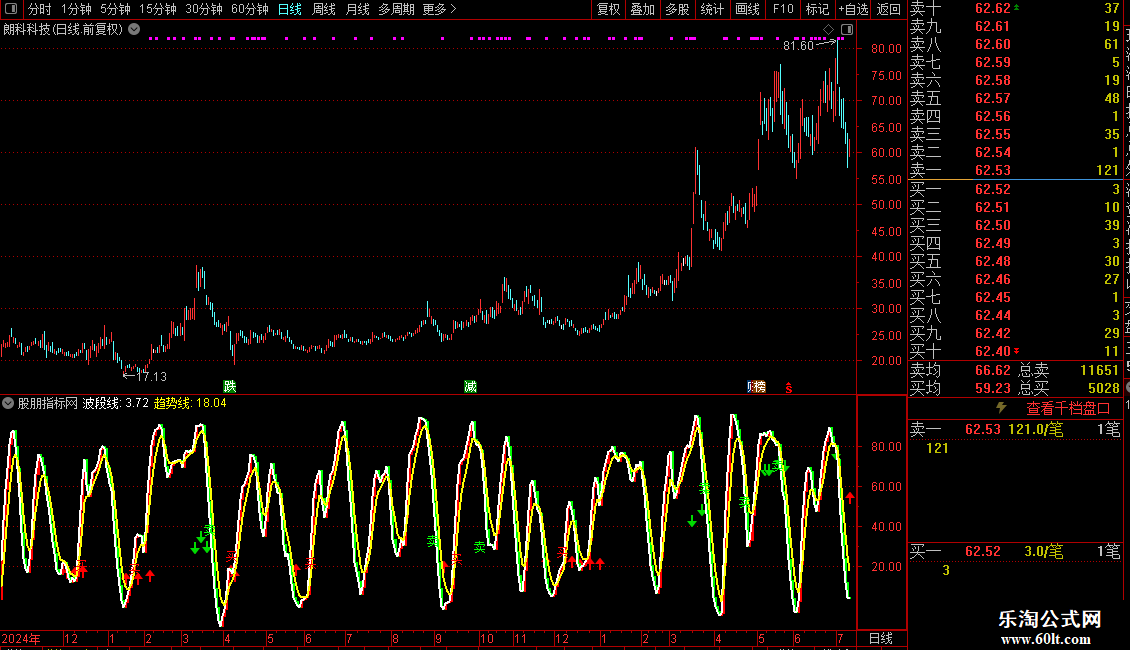Select 卖十 ask row at 62.62
The height and width of the screenshot is (650, 1130).
pos(1015,8)
